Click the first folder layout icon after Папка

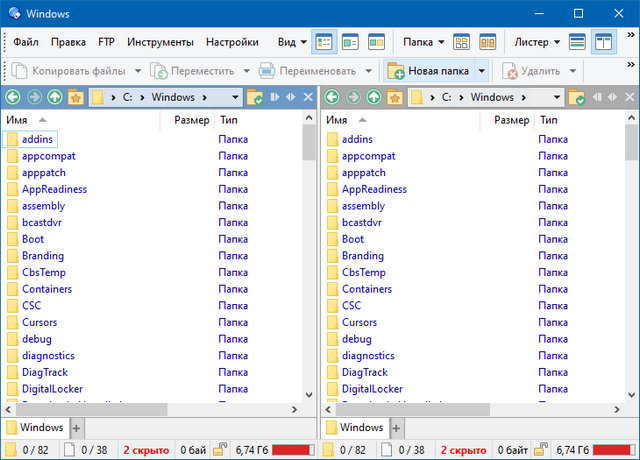tap(461, 42)
